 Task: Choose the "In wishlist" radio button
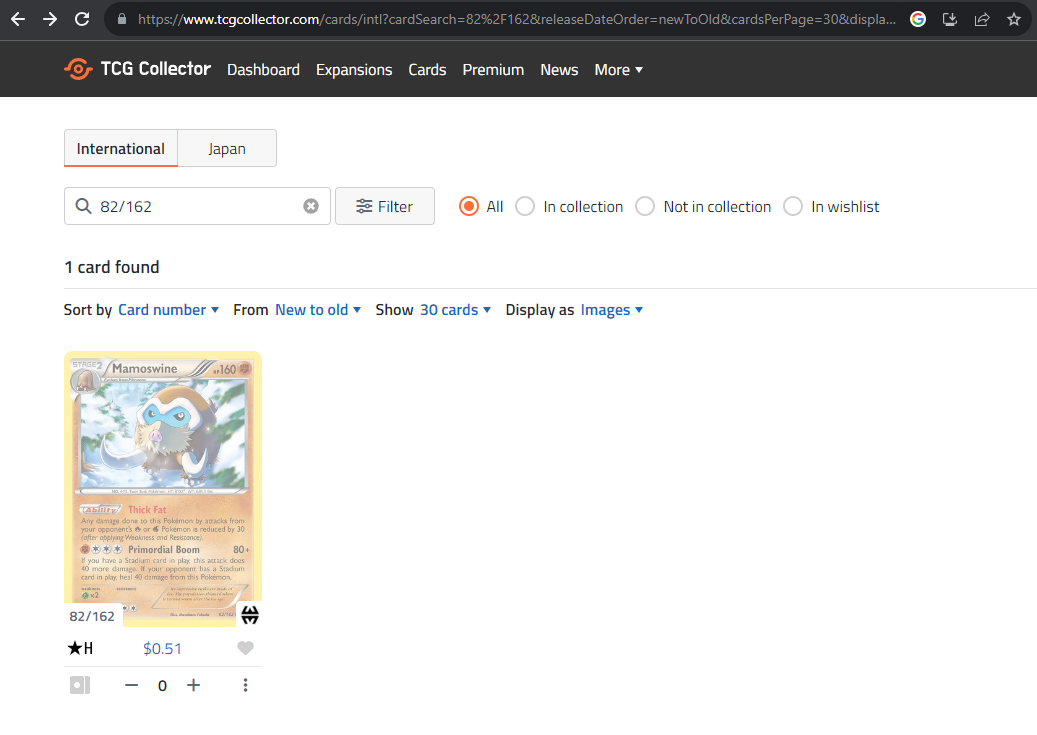pos(793,206)
